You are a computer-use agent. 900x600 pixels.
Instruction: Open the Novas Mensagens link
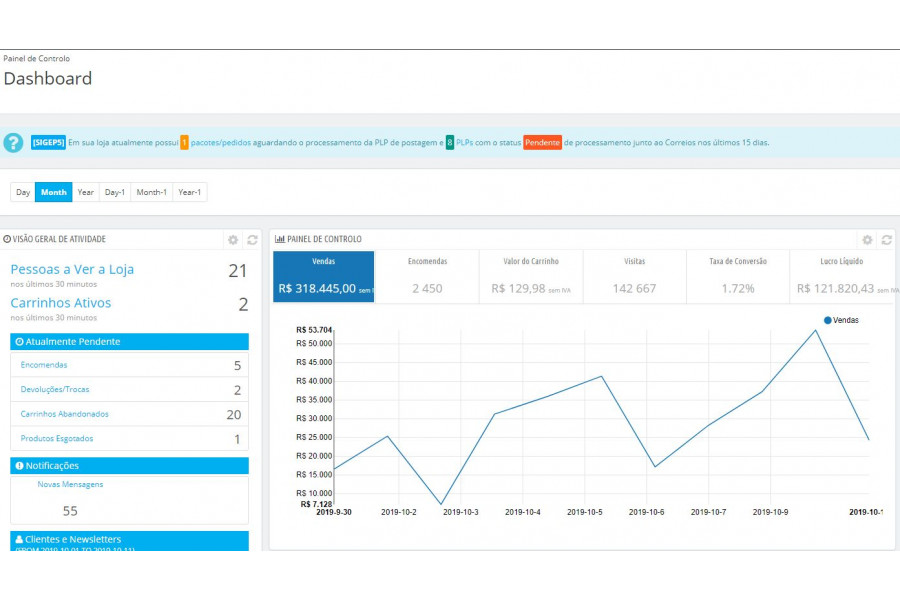(x=71, y=485)
